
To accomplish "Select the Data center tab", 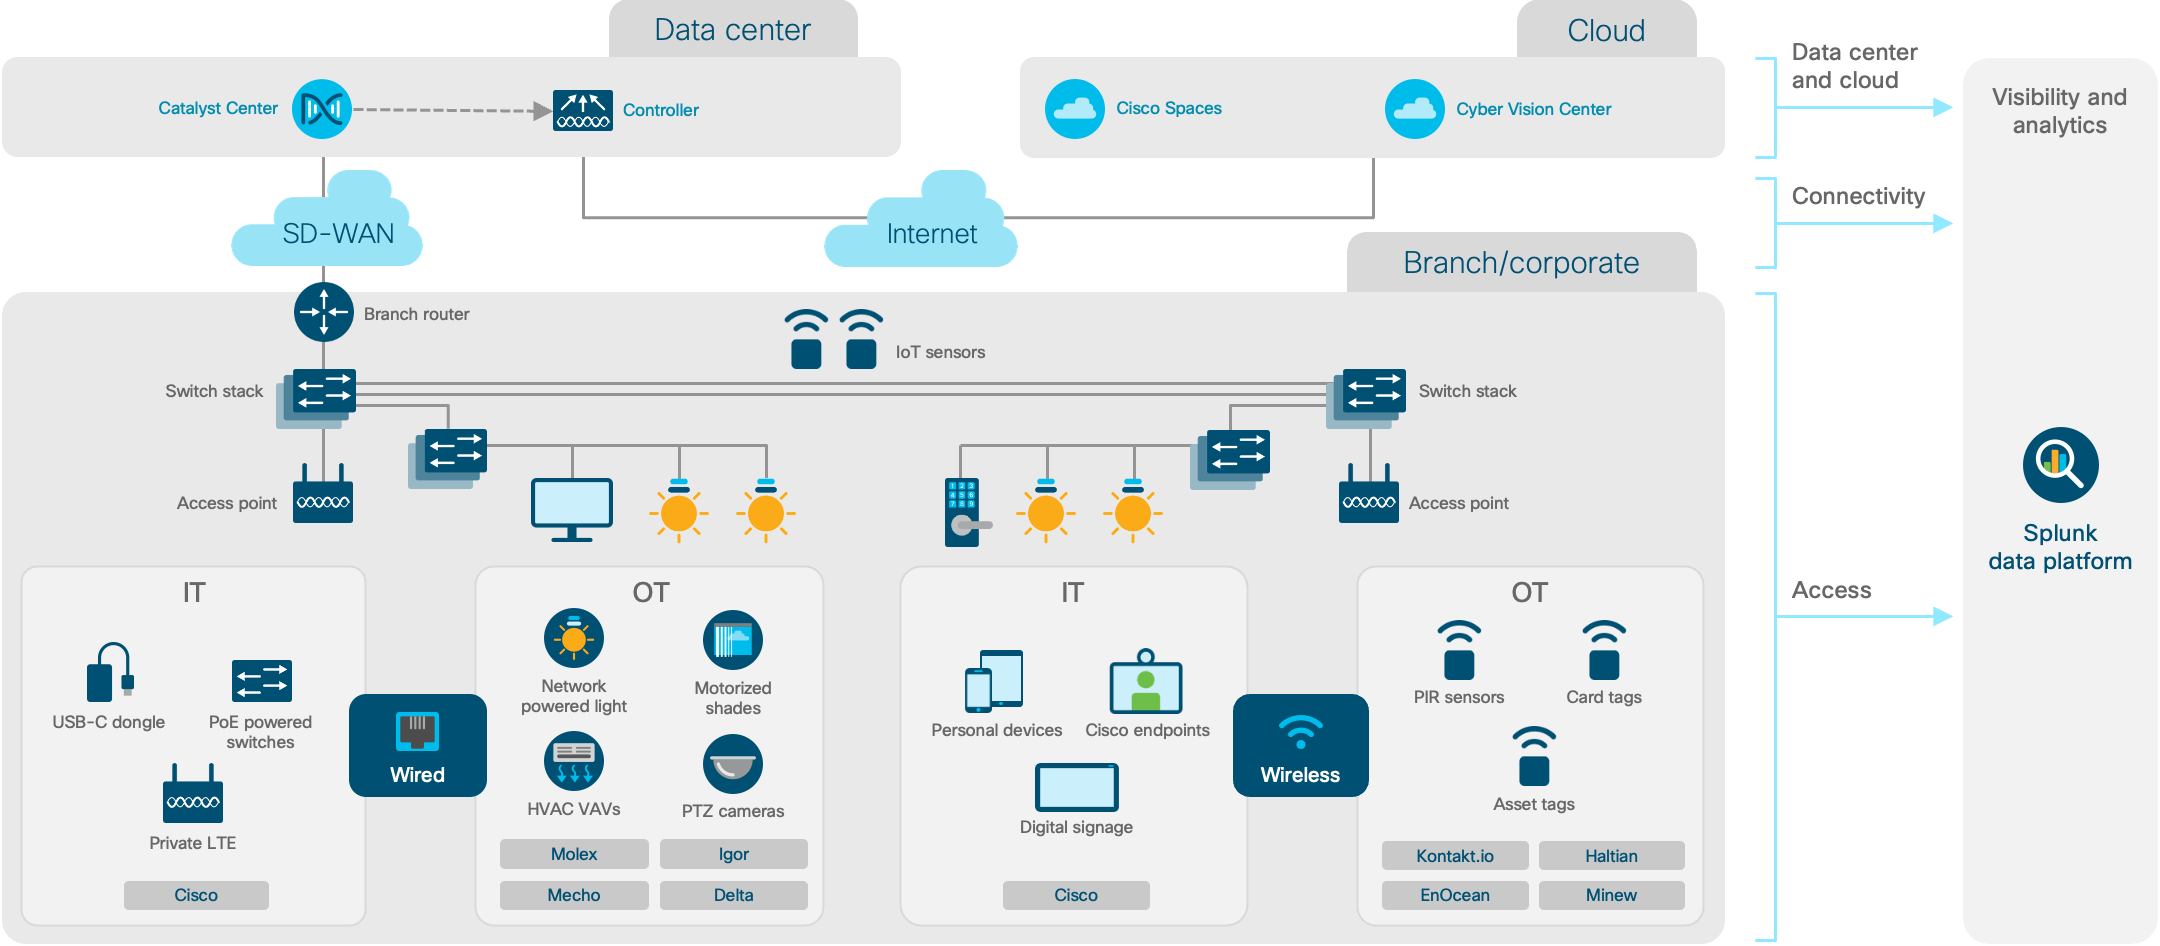I will pyautogui.click(x=733, y=29).
